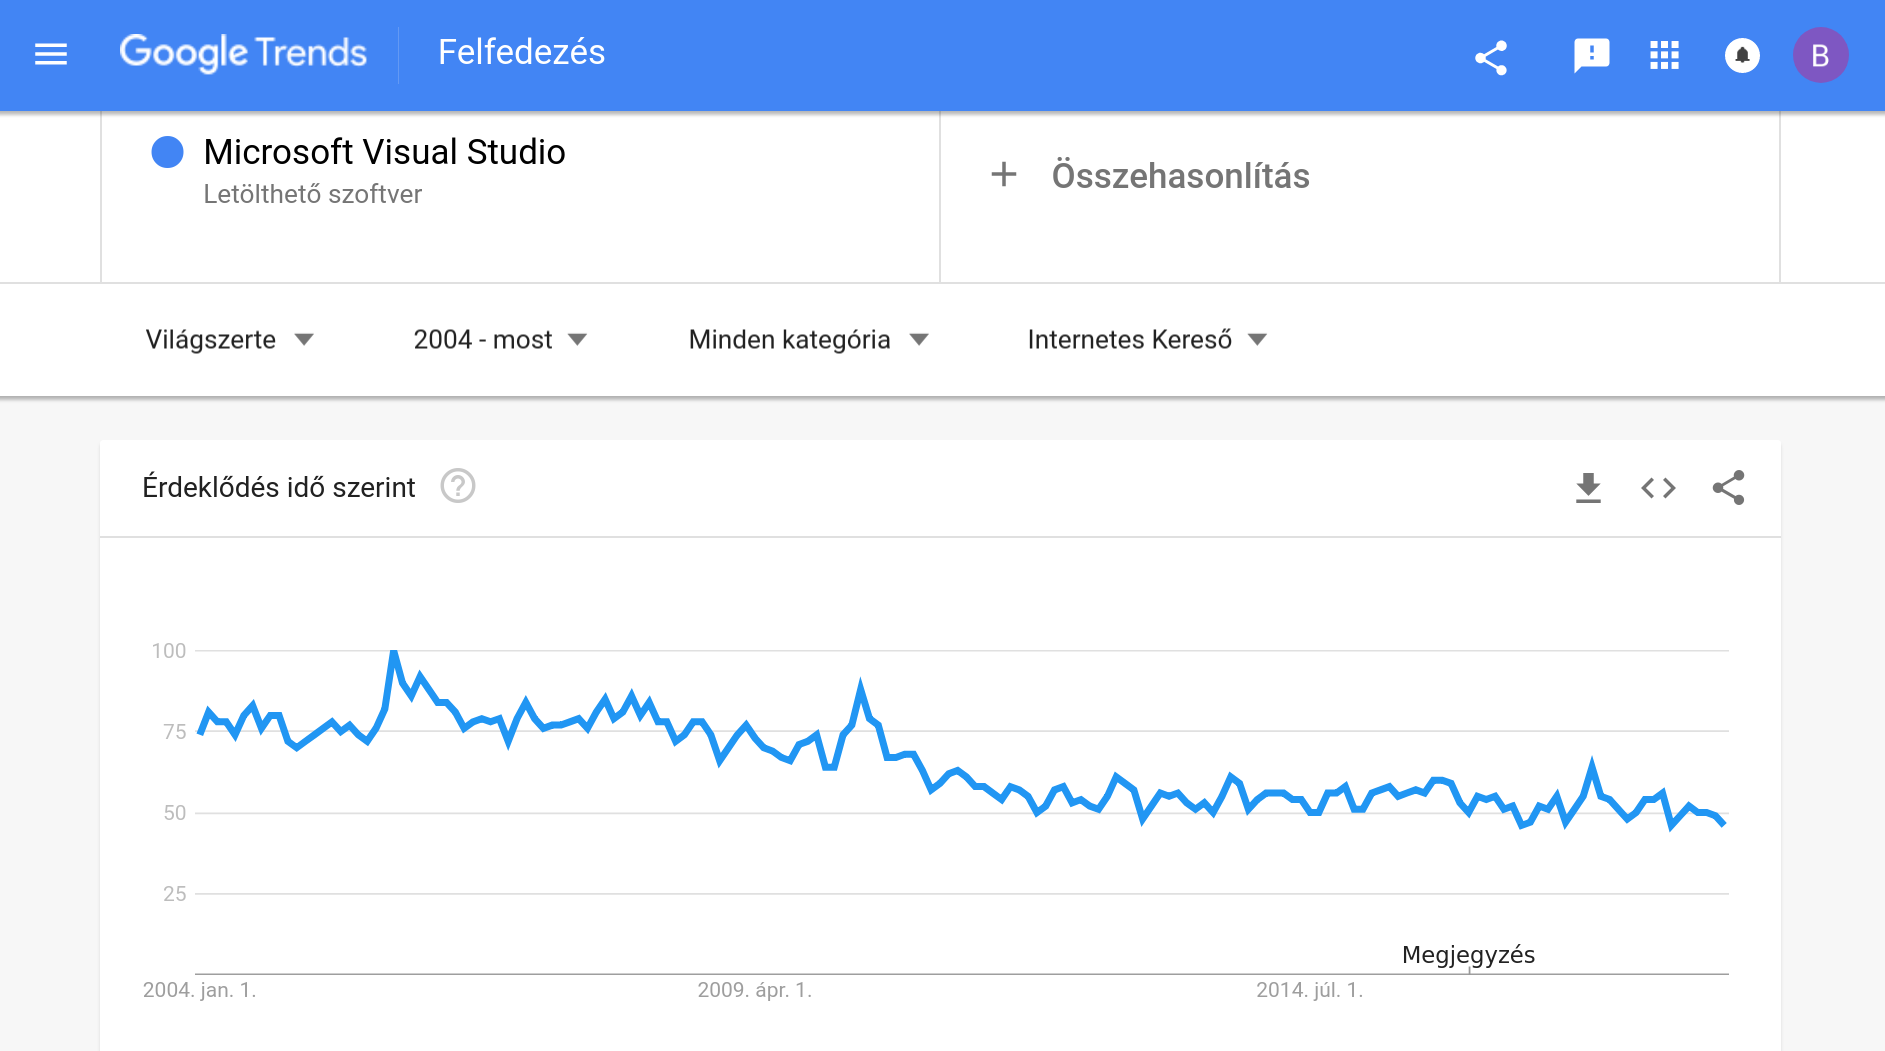The width and height of the screenshot is (1885, 1051).
Task: Open the account avatar B
Action: click(x=1820, y=55)
